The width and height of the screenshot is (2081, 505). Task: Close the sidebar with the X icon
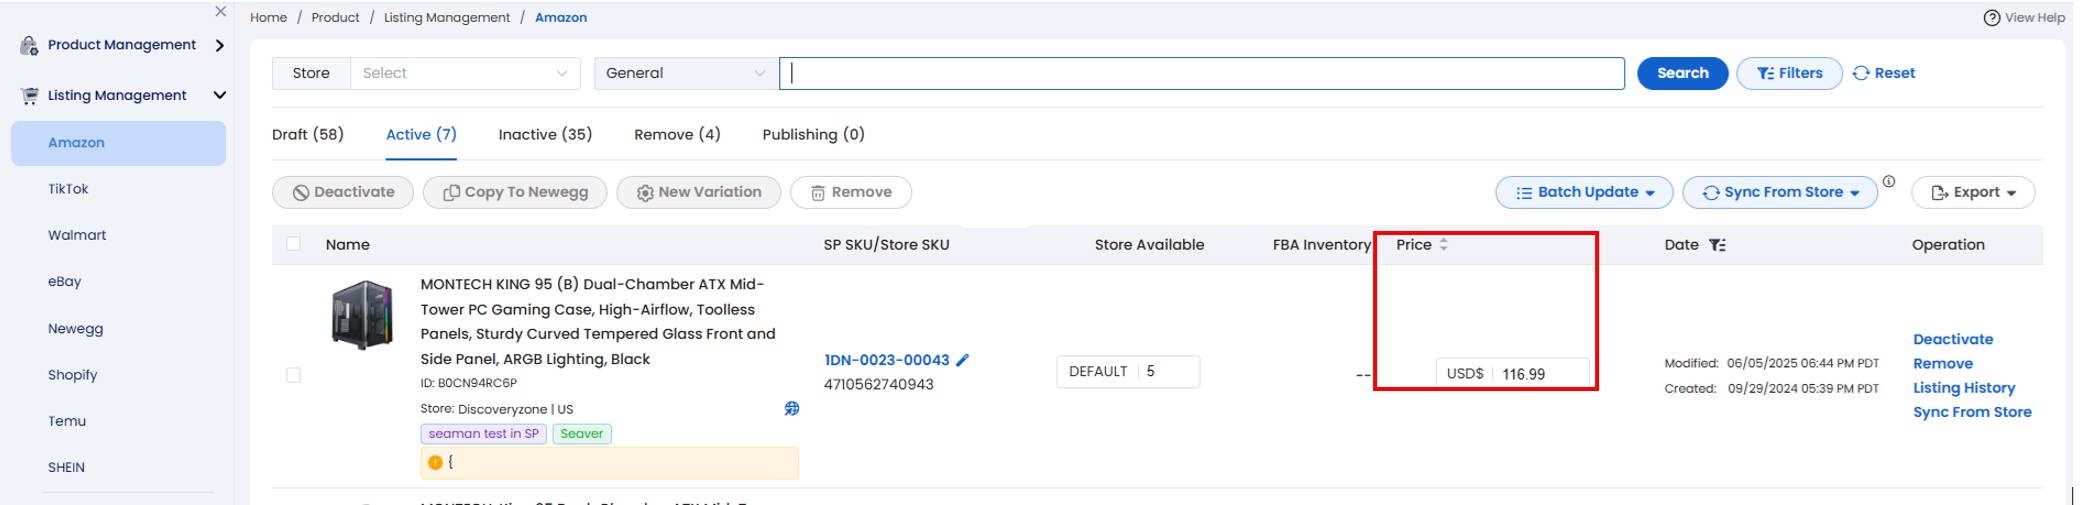pos(221,12)
